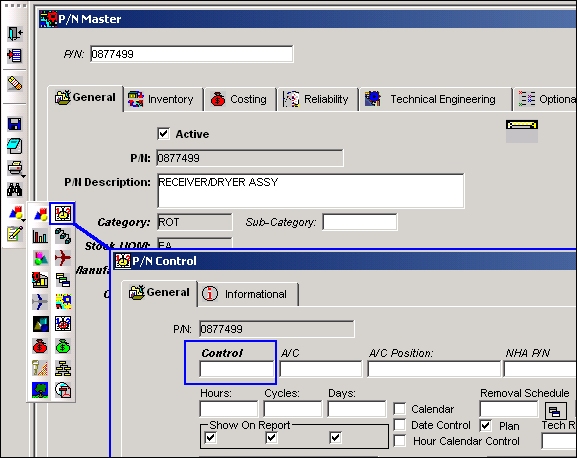Click the hierarchy org chart palette icon
Screen dimensions: 577x458
(x=63, y=368)
